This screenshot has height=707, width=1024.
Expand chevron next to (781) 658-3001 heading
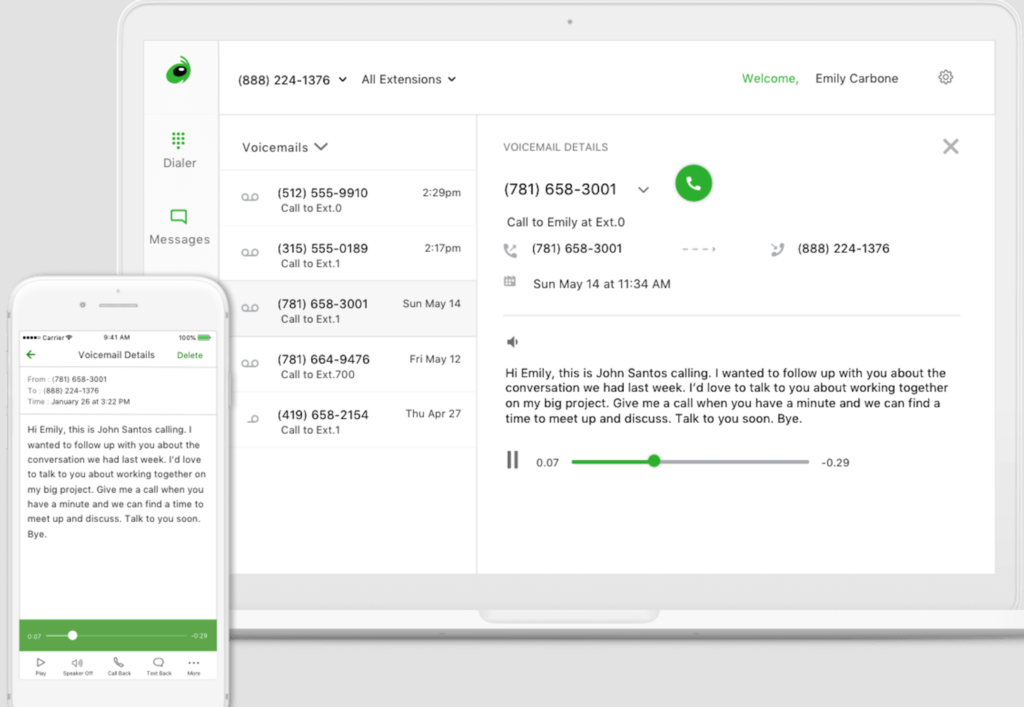[643, 190]
